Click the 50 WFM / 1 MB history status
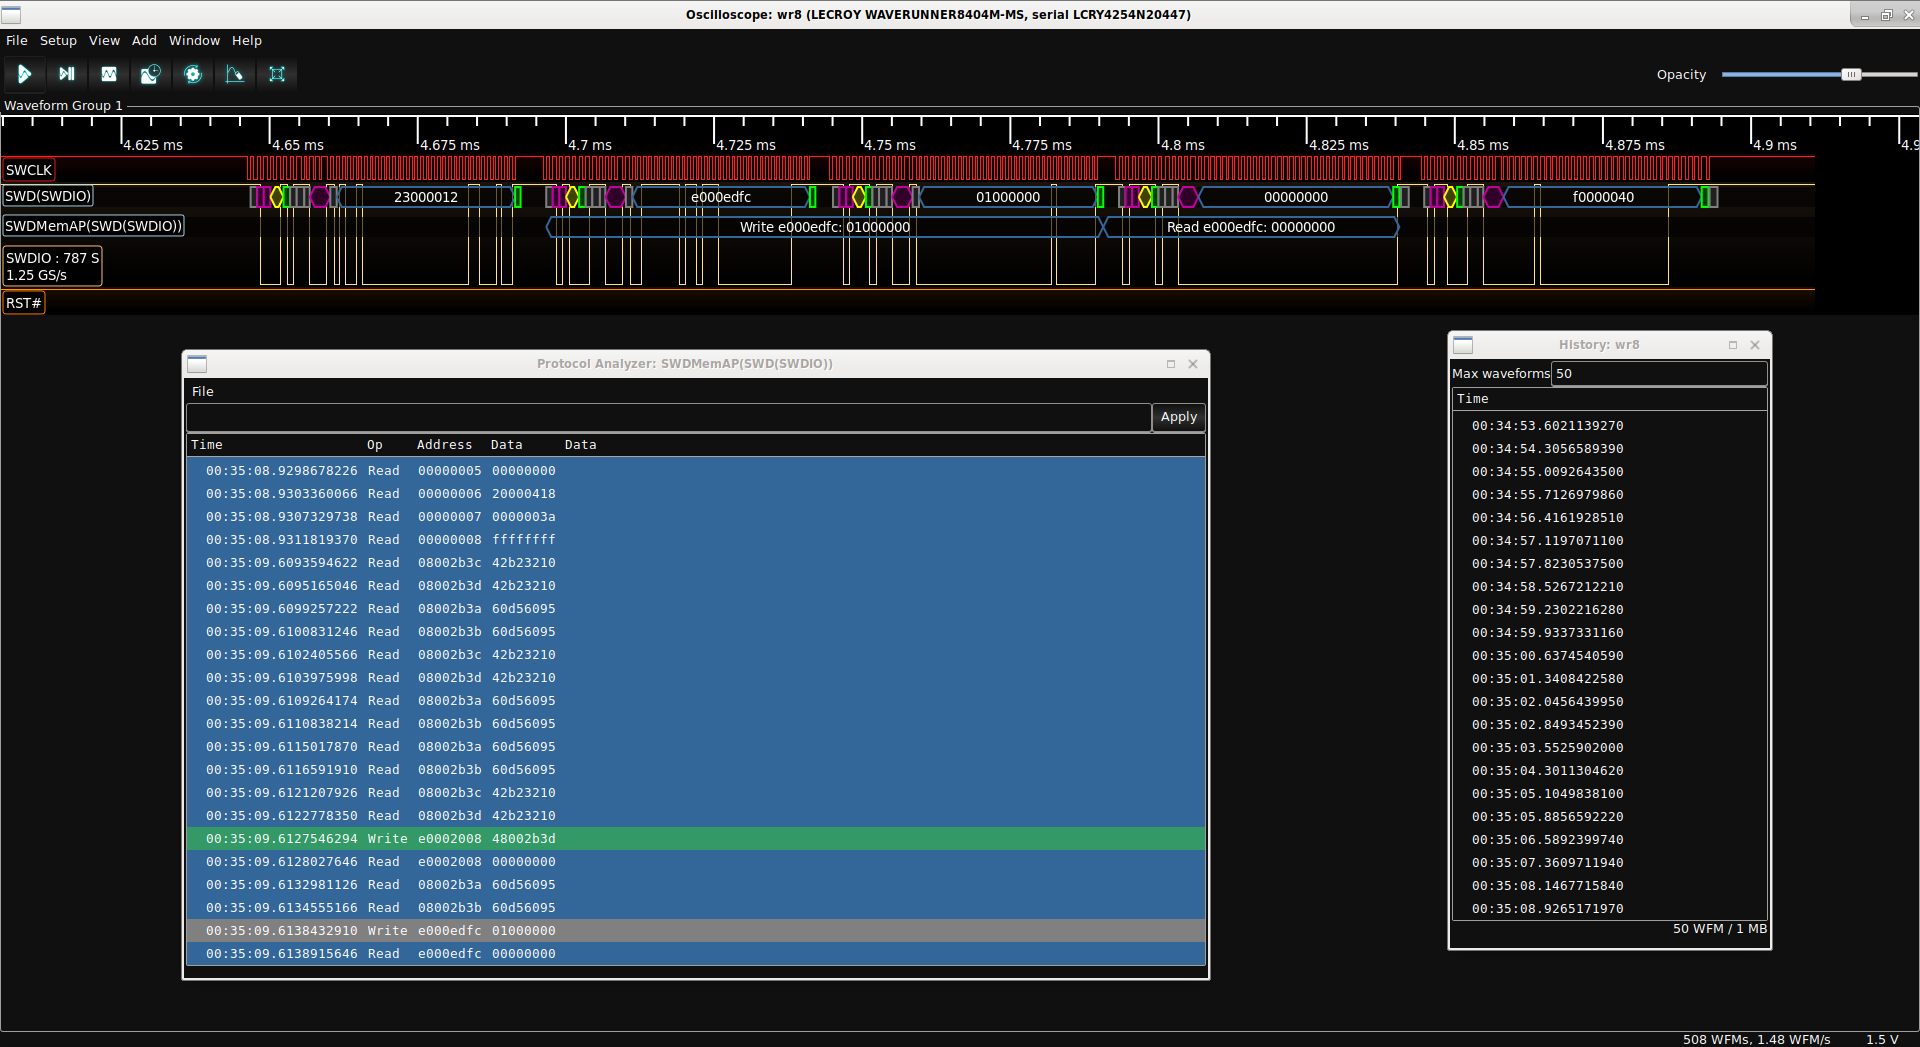 (1719, 929)
